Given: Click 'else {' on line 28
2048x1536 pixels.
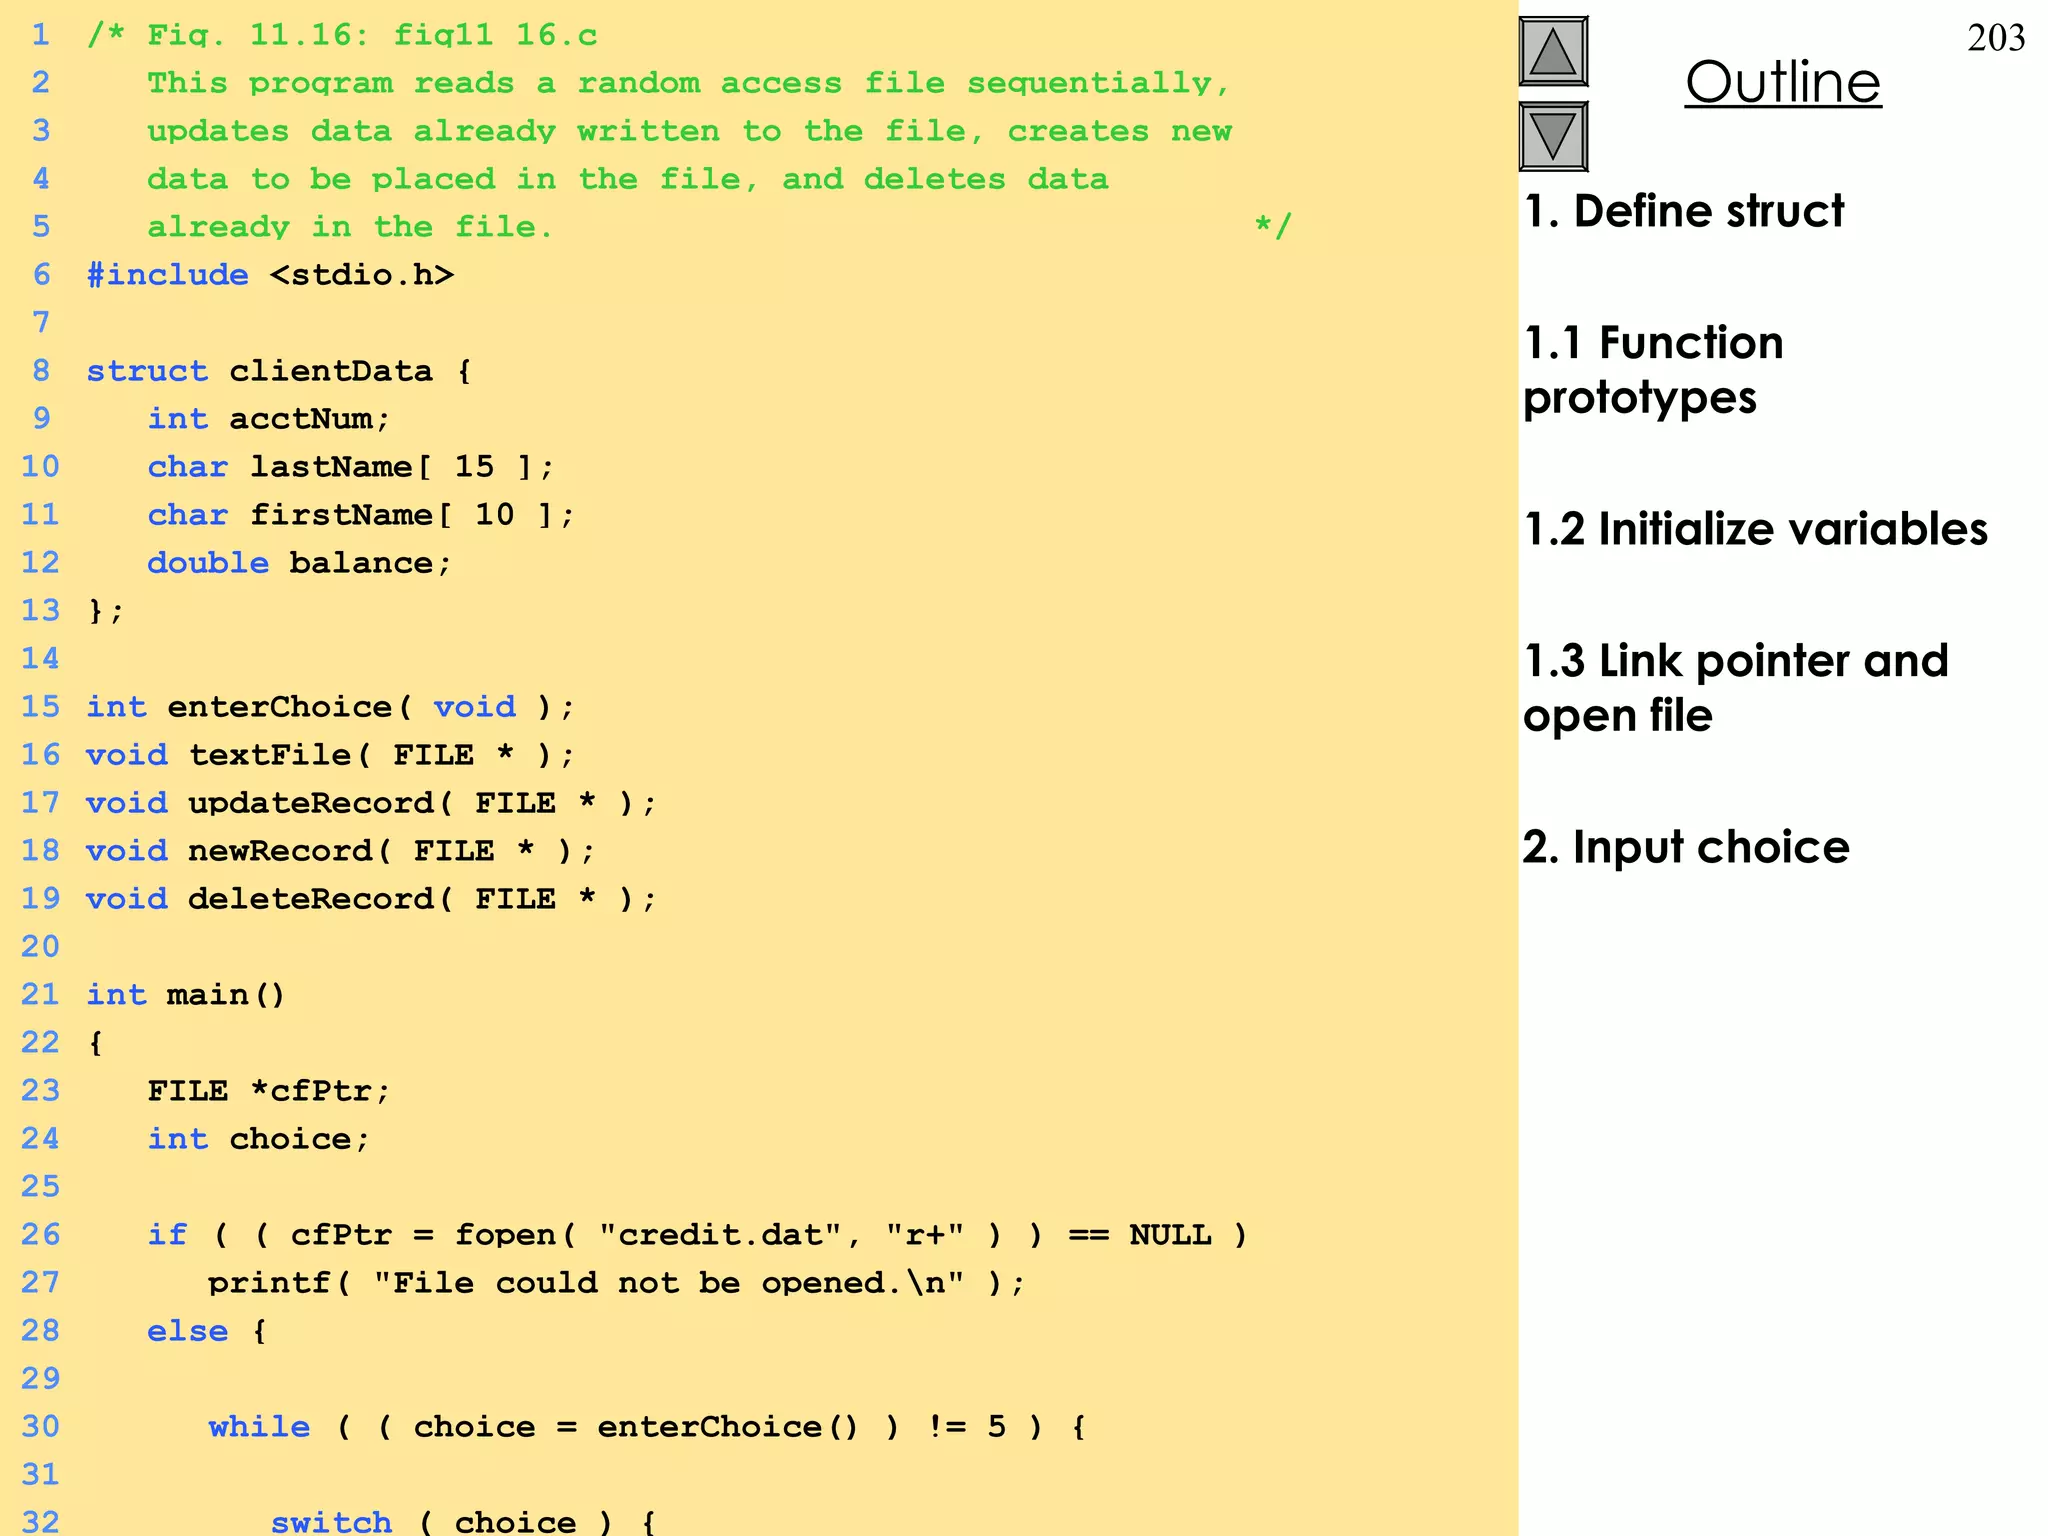Looking at the screenshot, I should click(207, 1331).
